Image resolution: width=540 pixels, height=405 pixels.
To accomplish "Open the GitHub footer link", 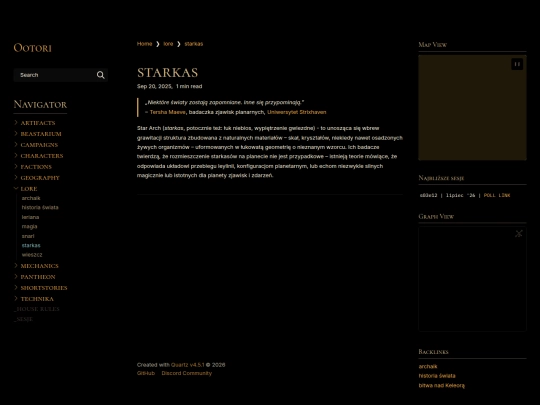I will point(146,373).
